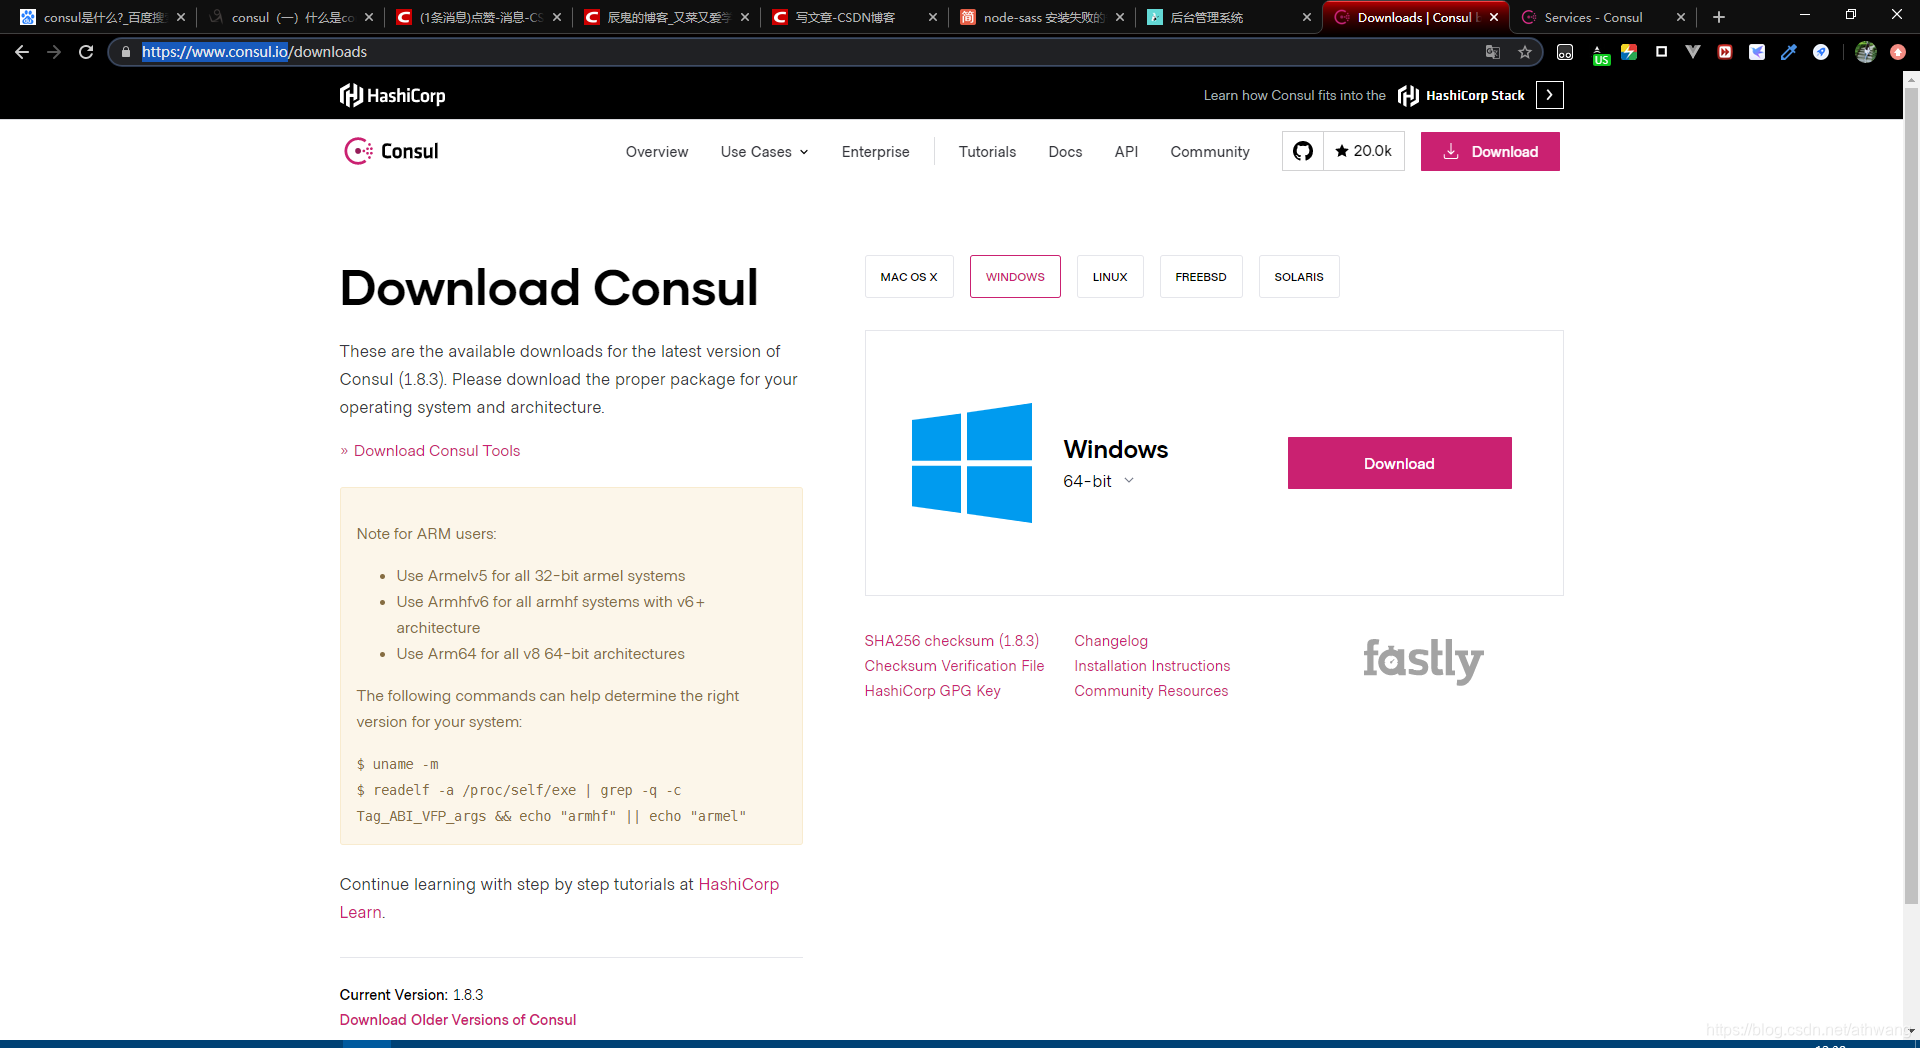The width and height of the screenshot is (1920, 1048).
Task: Click the blue circular extension icon
Action: 1820,52
